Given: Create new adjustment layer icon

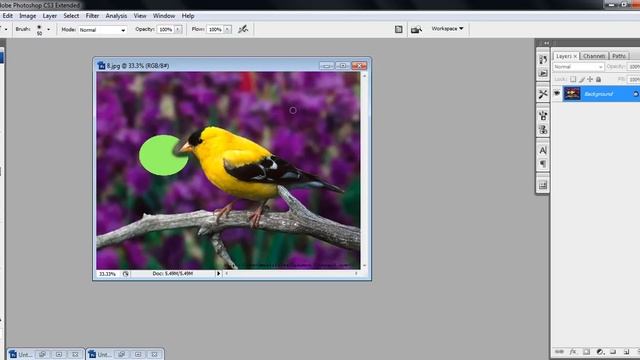Looking at the screenshot, I should click(600, 351).
